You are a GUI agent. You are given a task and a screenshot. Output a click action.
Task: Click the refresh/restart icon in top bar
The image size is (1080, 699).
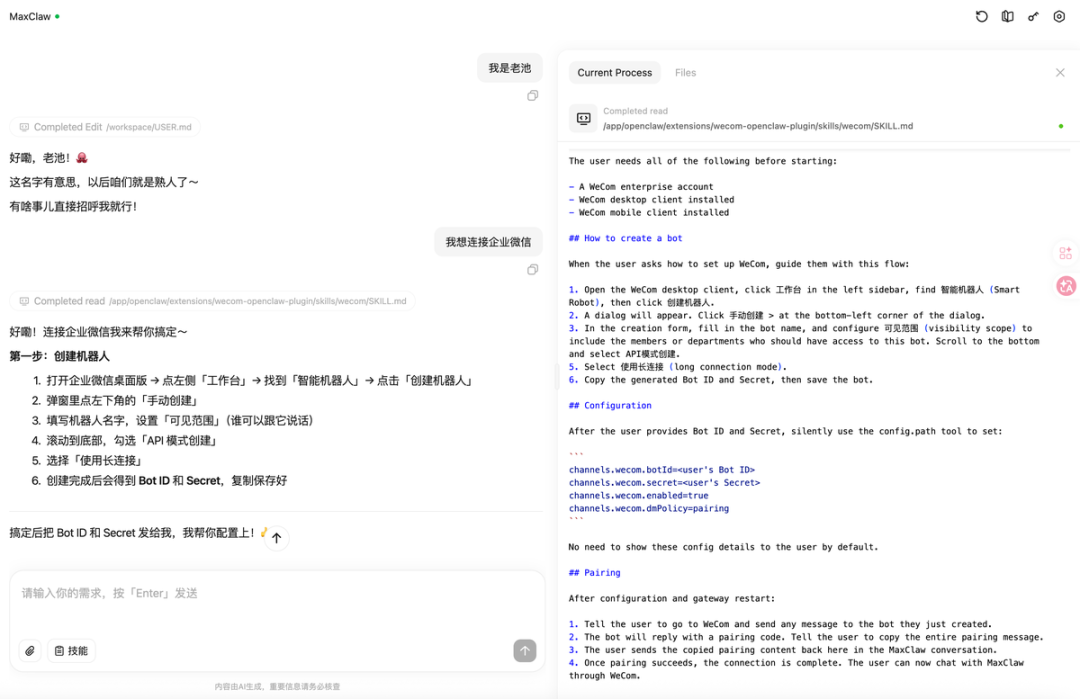982,17
